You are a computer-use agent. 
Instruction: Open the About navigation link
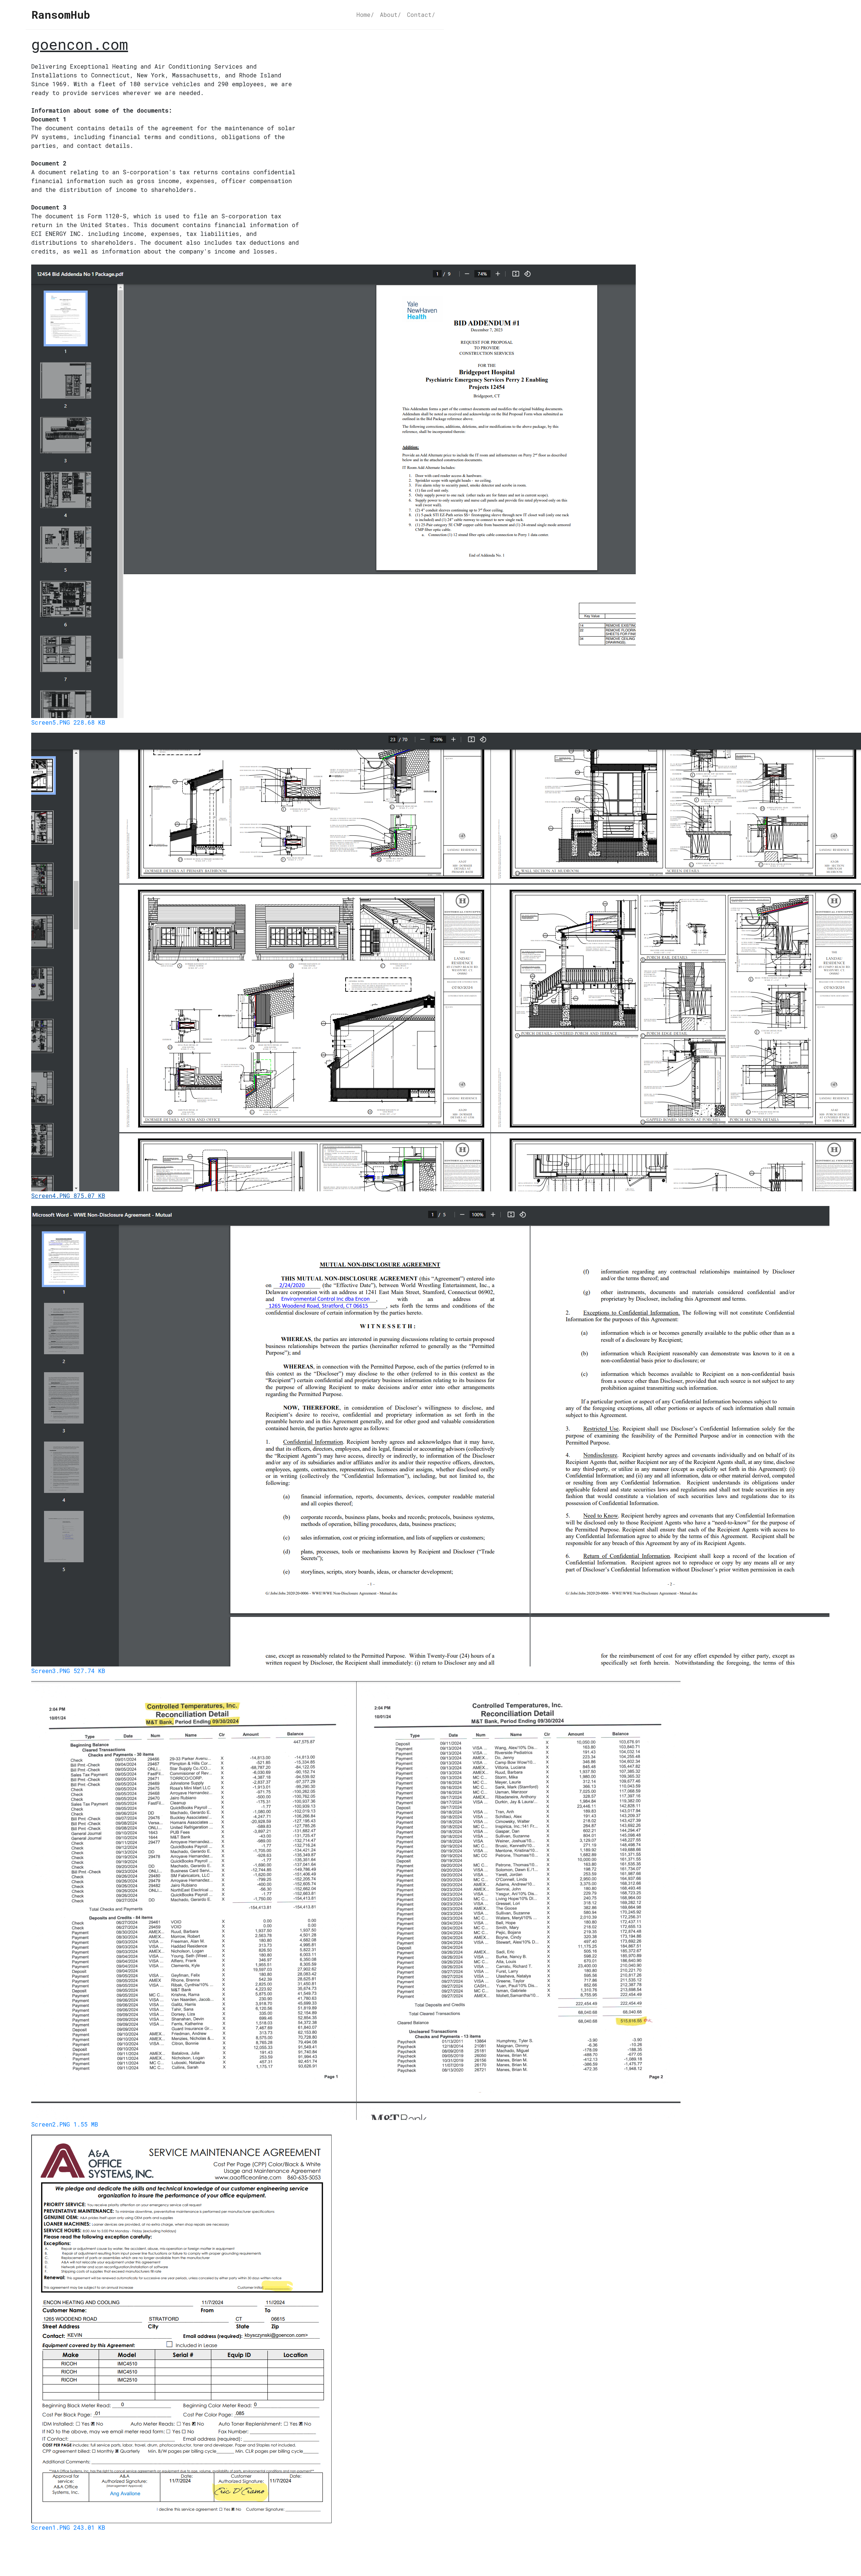point(390,15)
